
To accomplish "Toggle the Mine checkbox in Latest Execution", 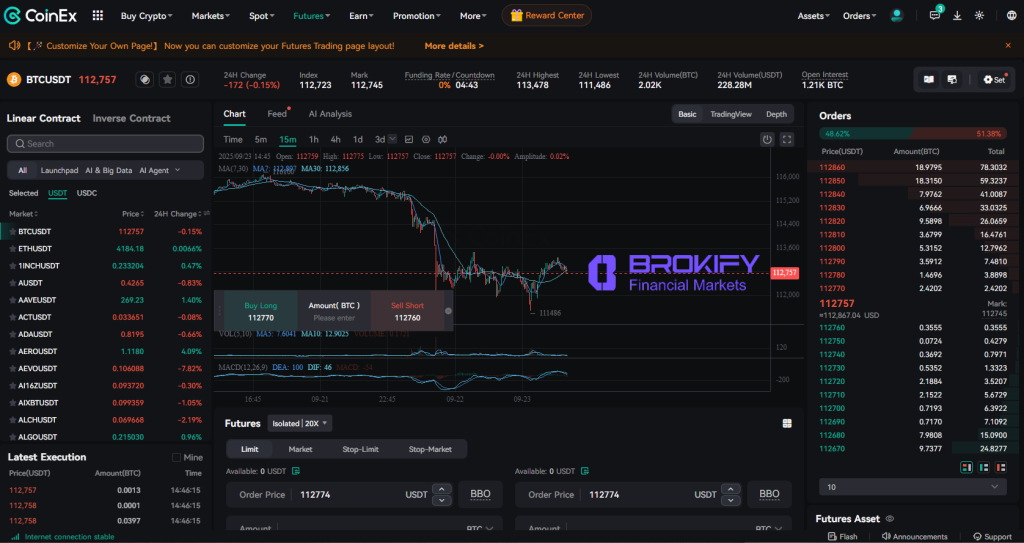I will point(176,457).
